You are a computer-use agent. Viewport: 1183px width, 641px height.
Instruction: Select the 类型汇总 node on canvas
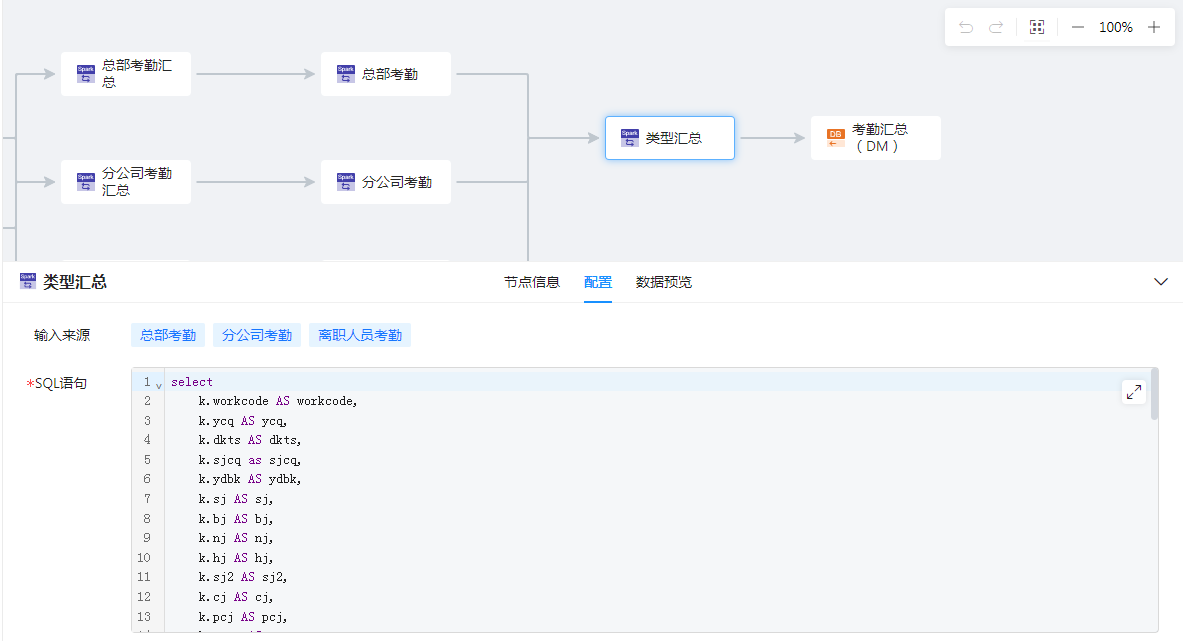click(x=670, y=138)
